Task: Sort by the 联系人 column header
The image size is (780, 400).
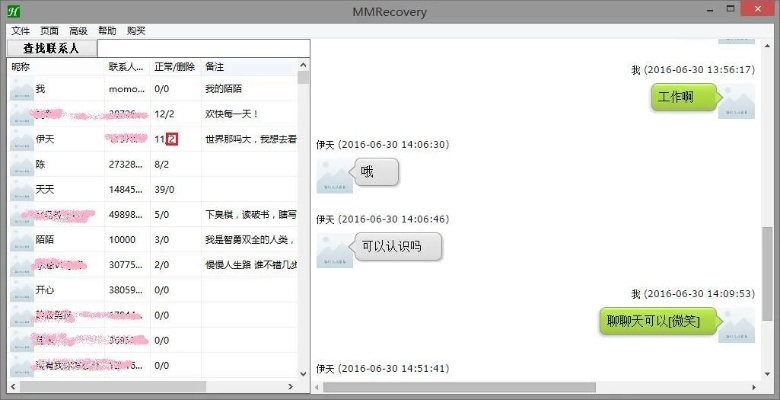Action: (x=127, y=67)
